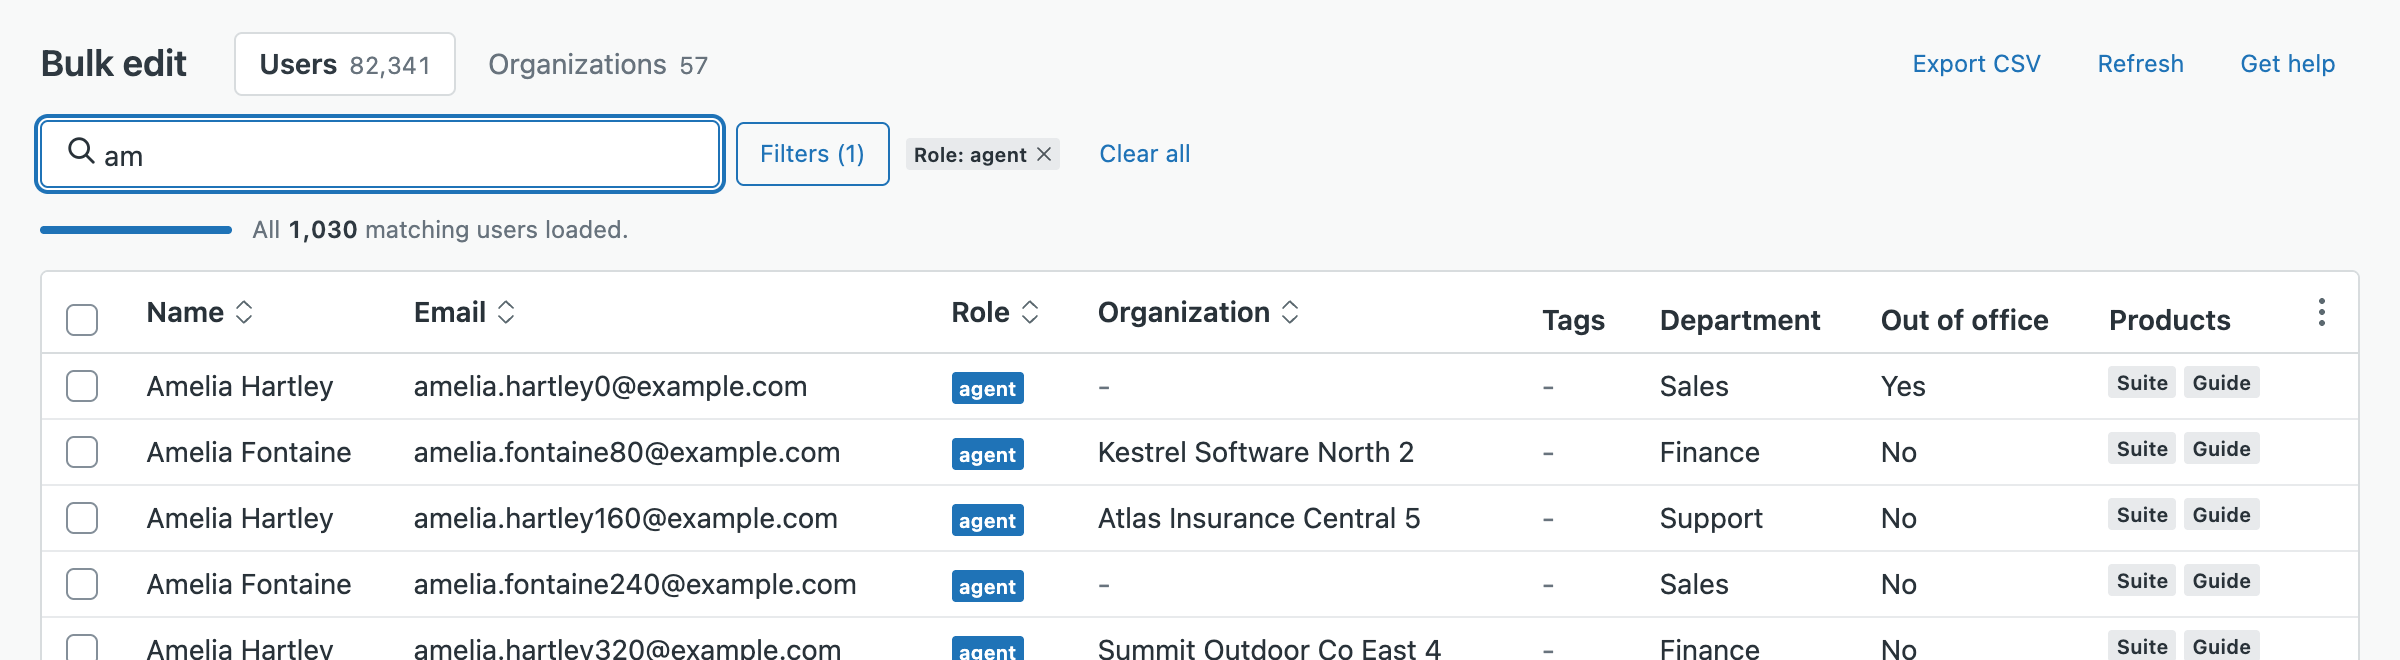Screen dimensions: 2400x660
Task: Remove the Role: agent filter chip
Action: pos(1044,154)
